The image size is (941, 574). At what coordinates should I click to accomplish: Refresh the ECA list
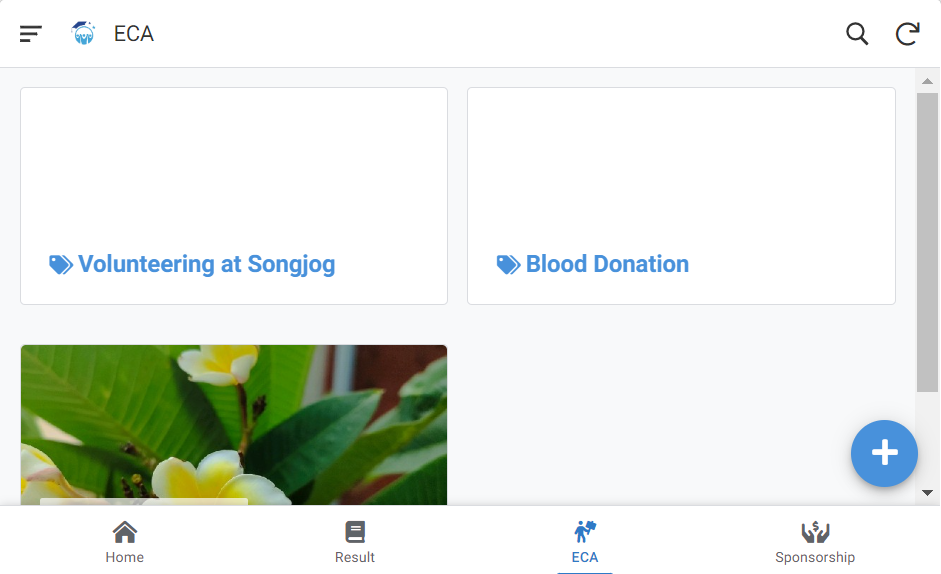point(907,34)
